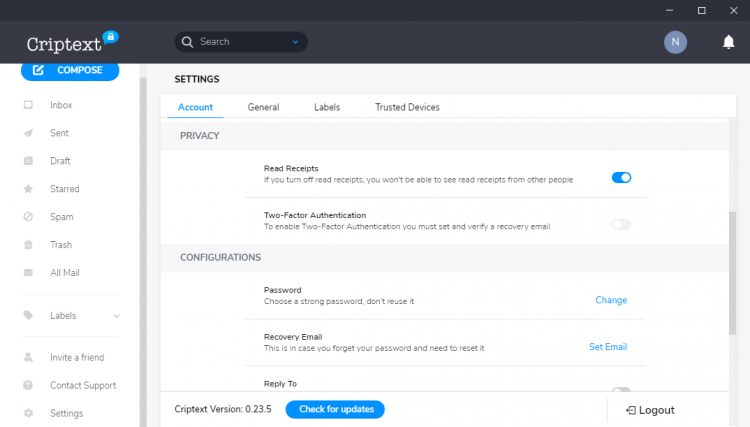Click the Invite a friend icon
750x427 pixels.
[28, 357]
